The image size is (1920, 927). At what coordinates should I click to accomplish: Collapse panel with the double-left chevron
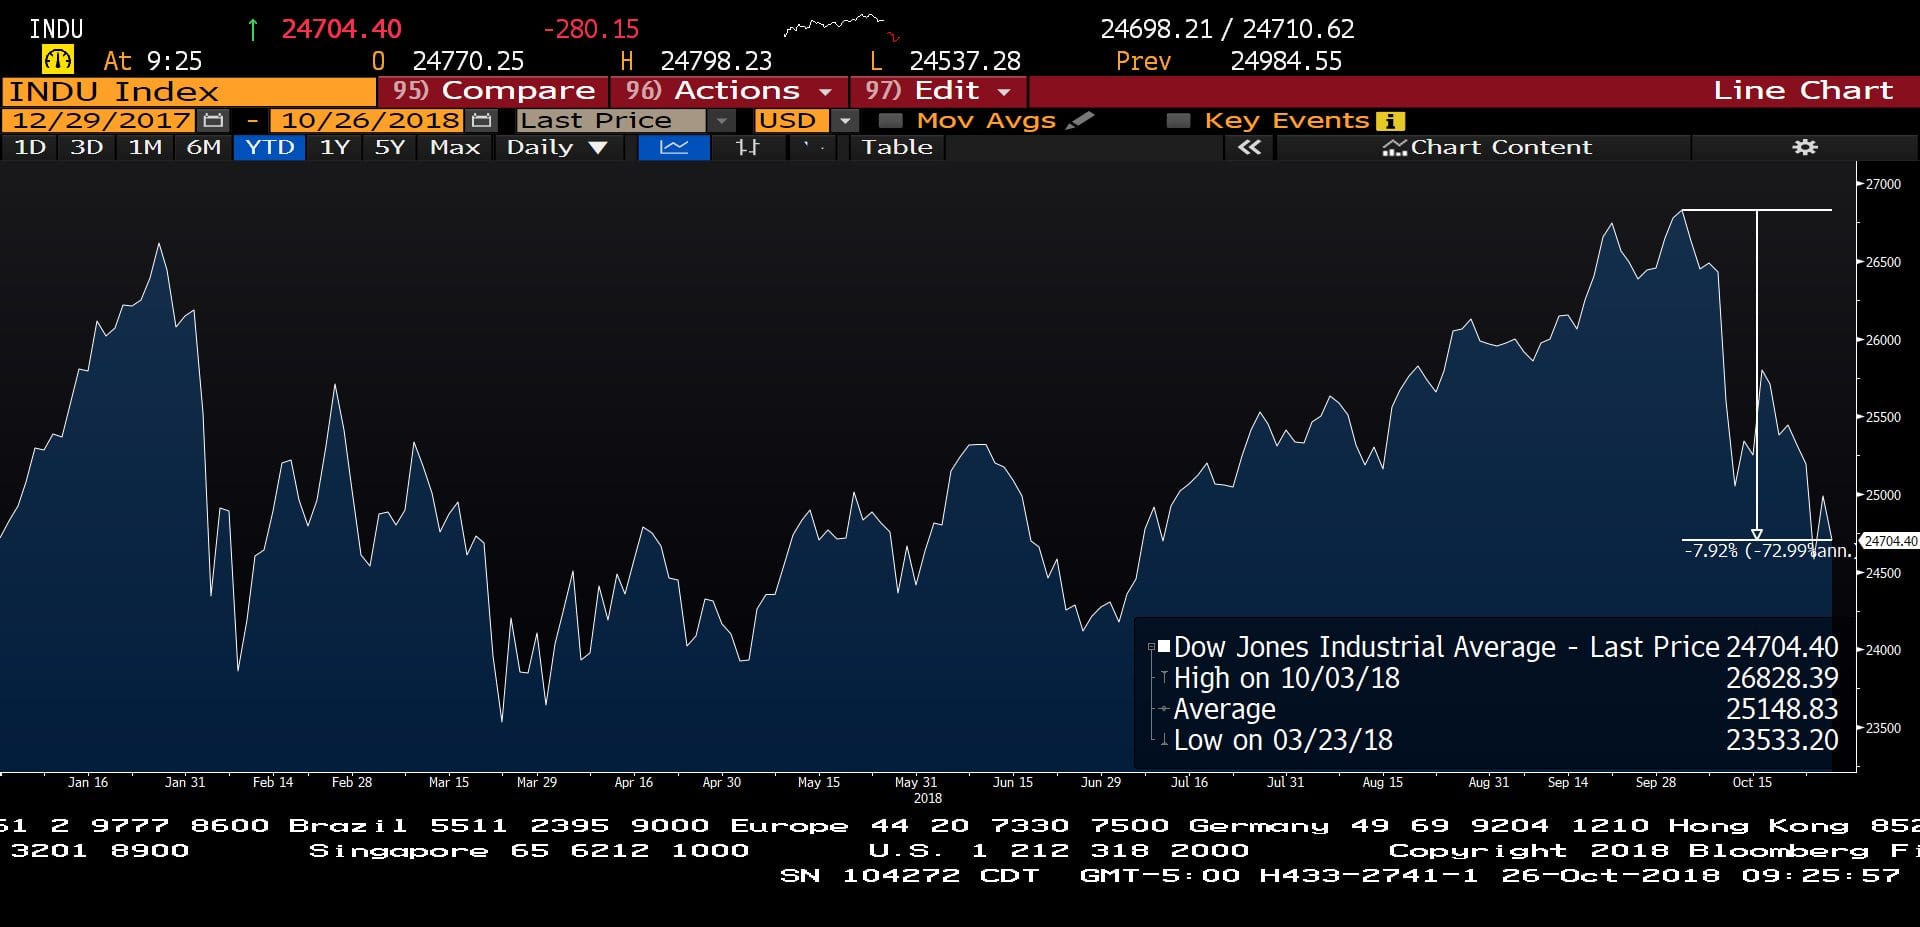coord(1249,147)
